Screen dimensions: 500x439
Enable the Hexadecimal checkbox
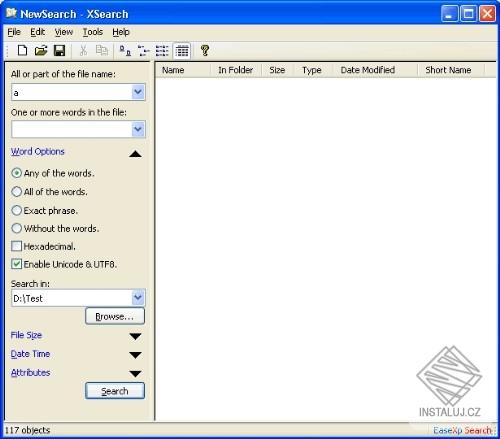click(16, 246)
